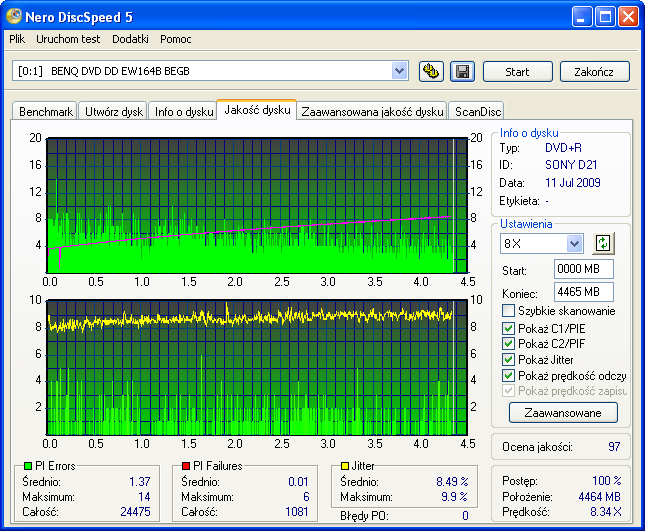This screenshot has height=531, width=645.
Task: Click Jitter maximum value 9.9 %
Action: pos(454,496)
